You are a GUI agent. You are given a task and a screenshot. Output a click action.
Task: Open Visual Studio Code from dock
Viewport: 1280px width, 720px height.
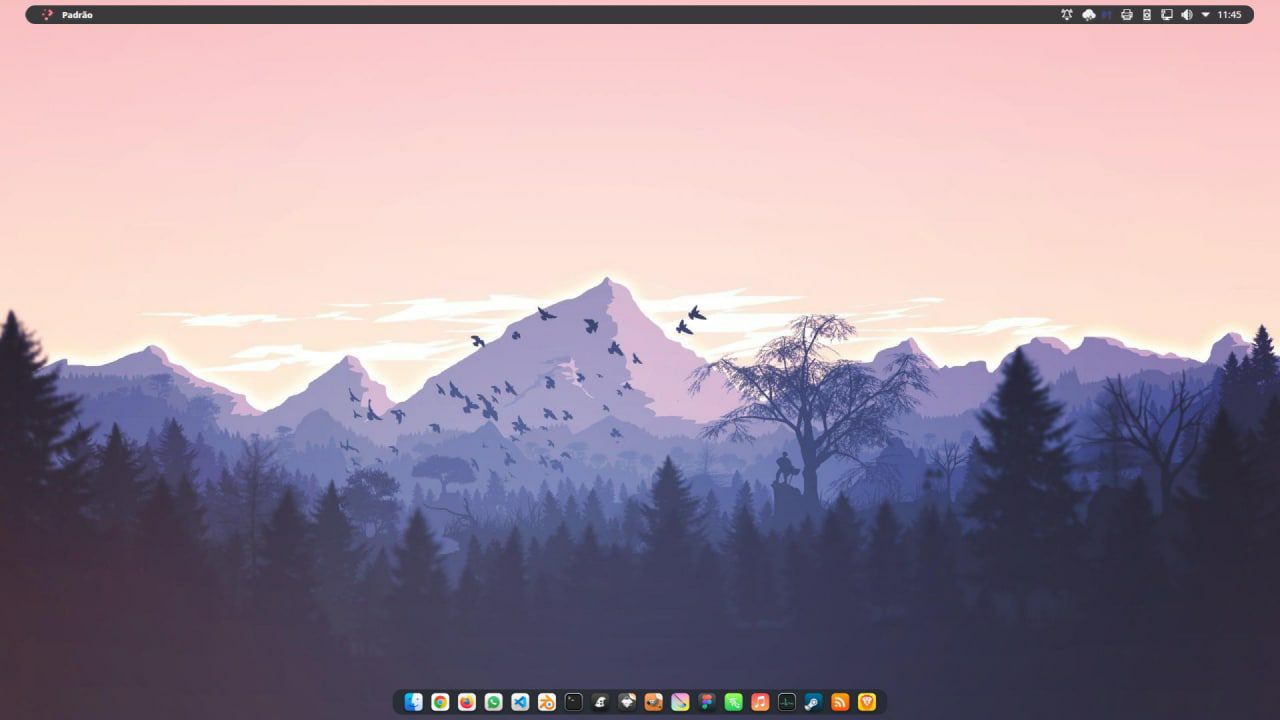click(520, 702)
